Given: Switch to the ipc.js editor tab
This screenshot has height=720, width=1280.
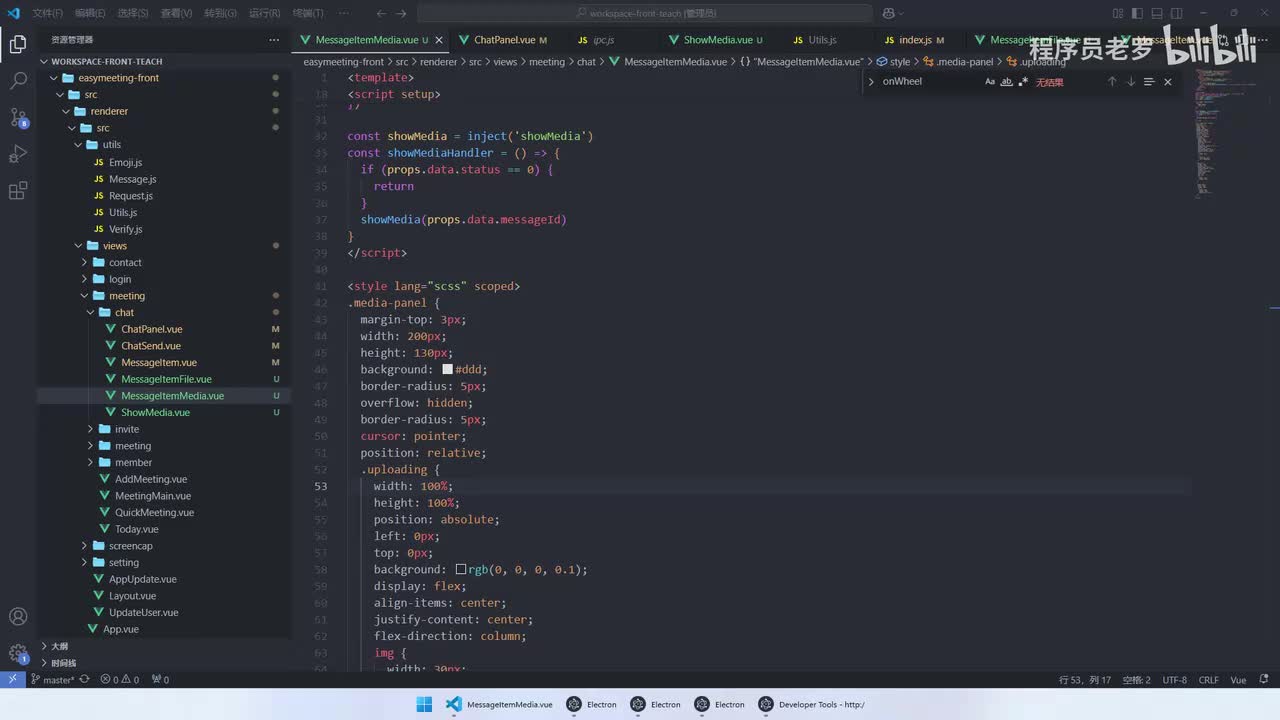Looking at the screenshot, I should tap(602, 40).
